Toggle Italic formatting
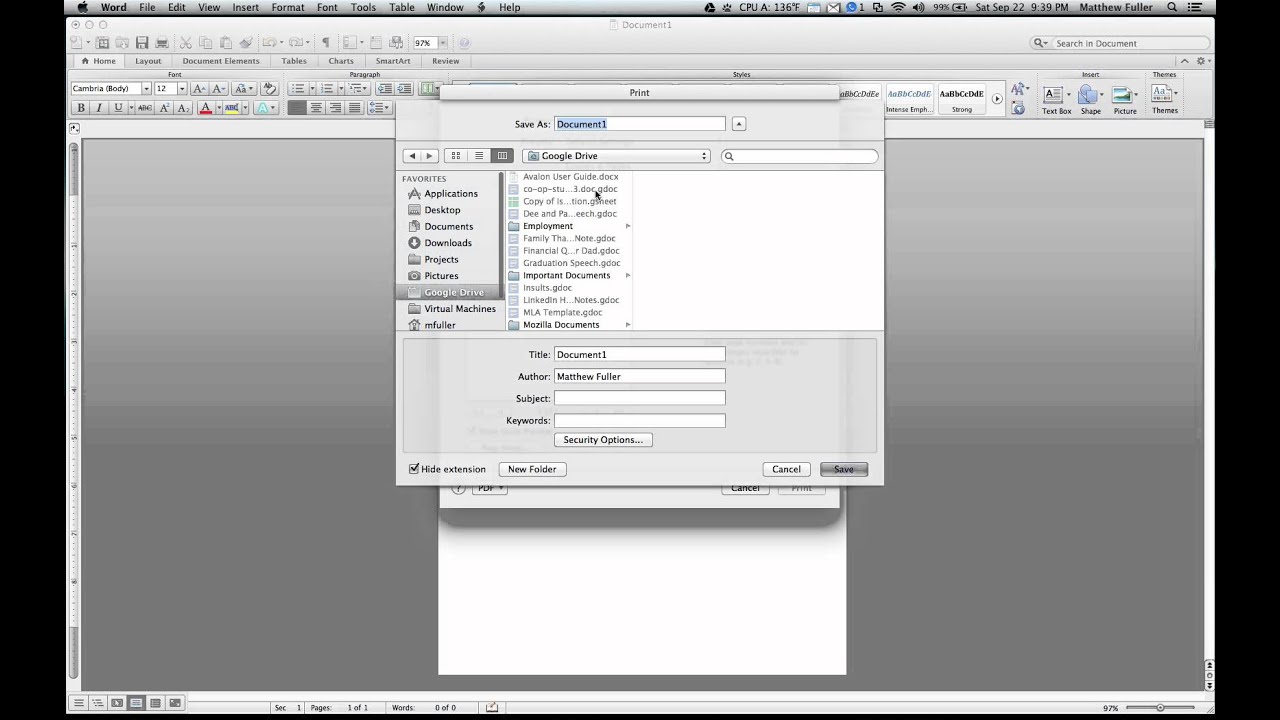Viewport: 1280px width, 720px height. (100, 108)
